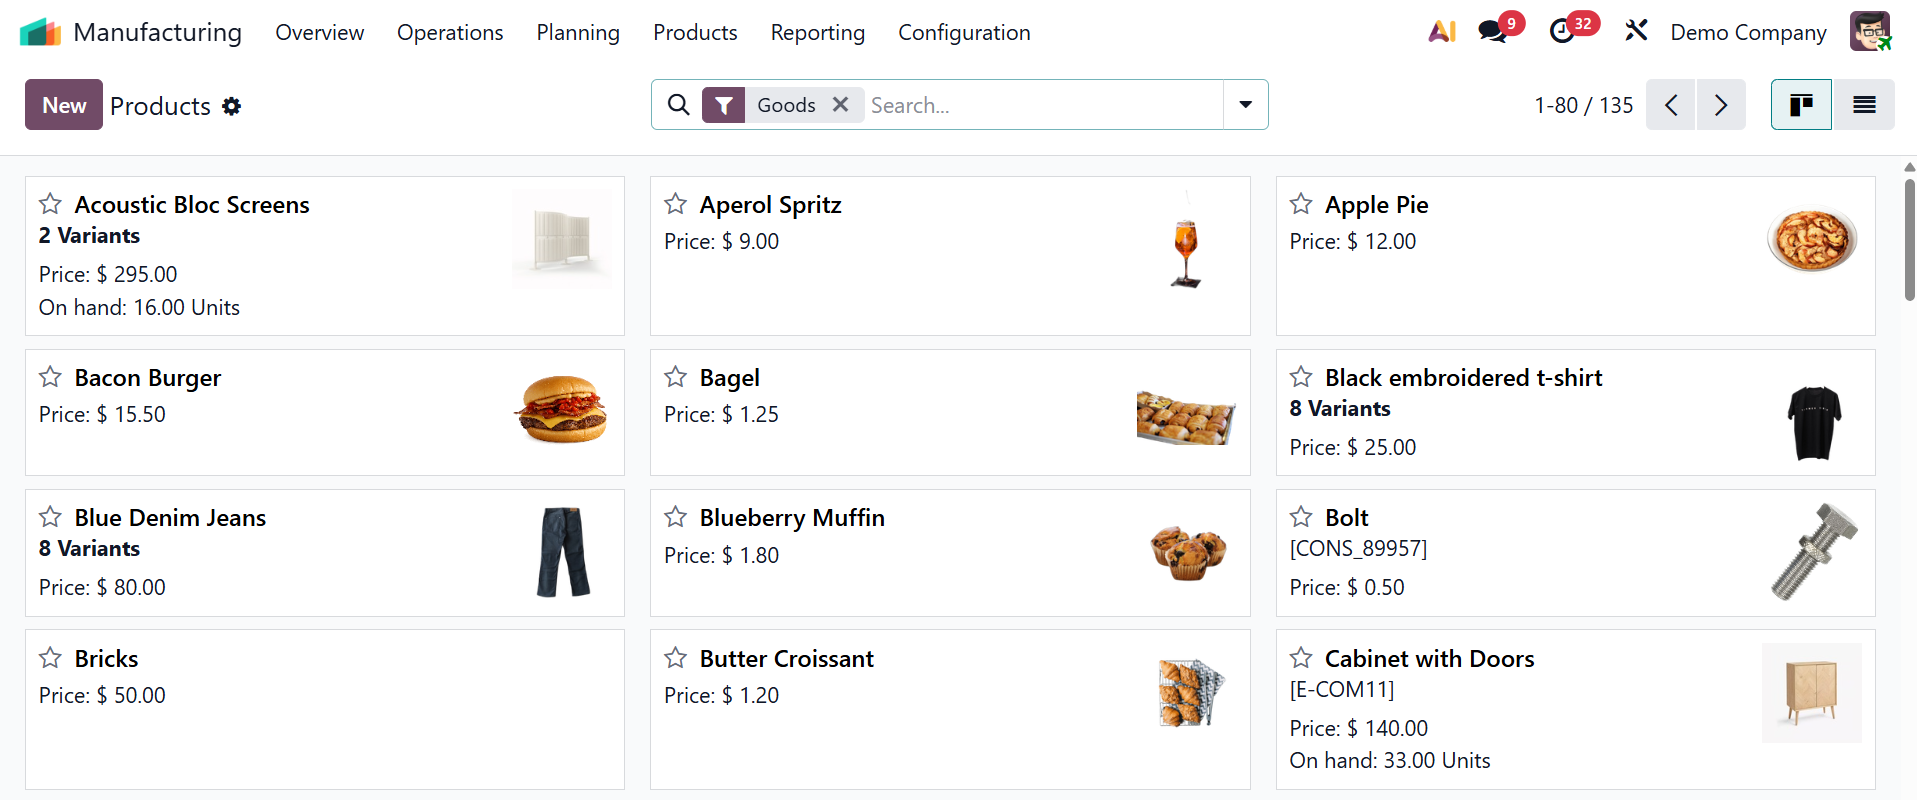Click the debug tools wrench icon
This screenshot has width=1917, height=800.
coord(1636,31)
